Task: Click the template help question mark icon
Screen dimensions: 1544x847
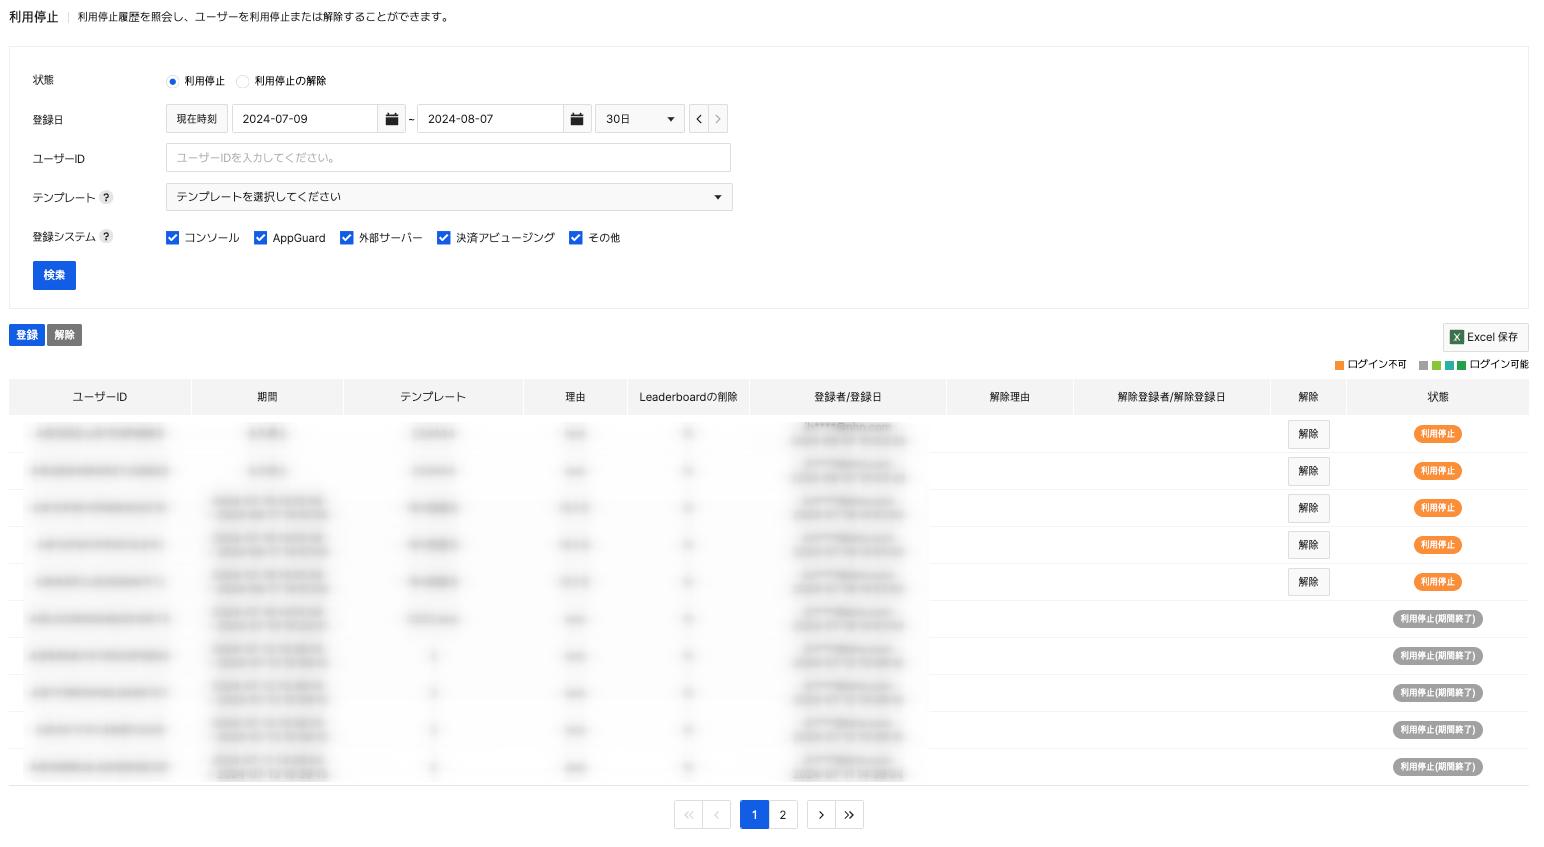Action: [x=106, y=197]
